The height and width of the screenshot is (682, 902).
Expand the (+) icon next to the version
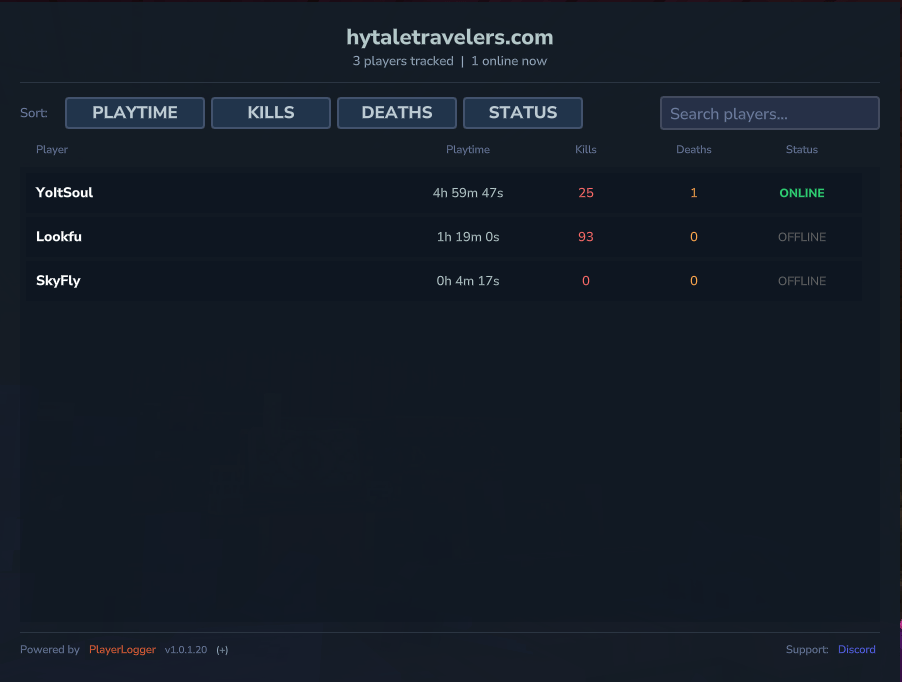(x=222, y=650)
